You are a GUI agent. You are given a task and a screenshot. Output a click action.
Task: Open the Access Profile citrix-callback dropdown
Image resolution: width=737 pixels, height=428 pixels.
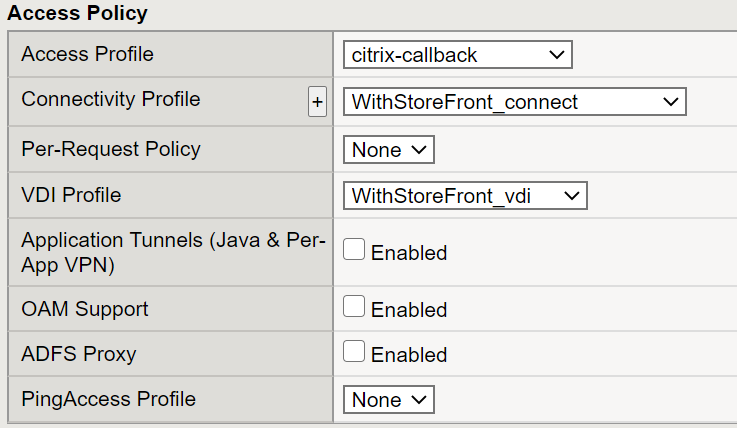point(456,55)
